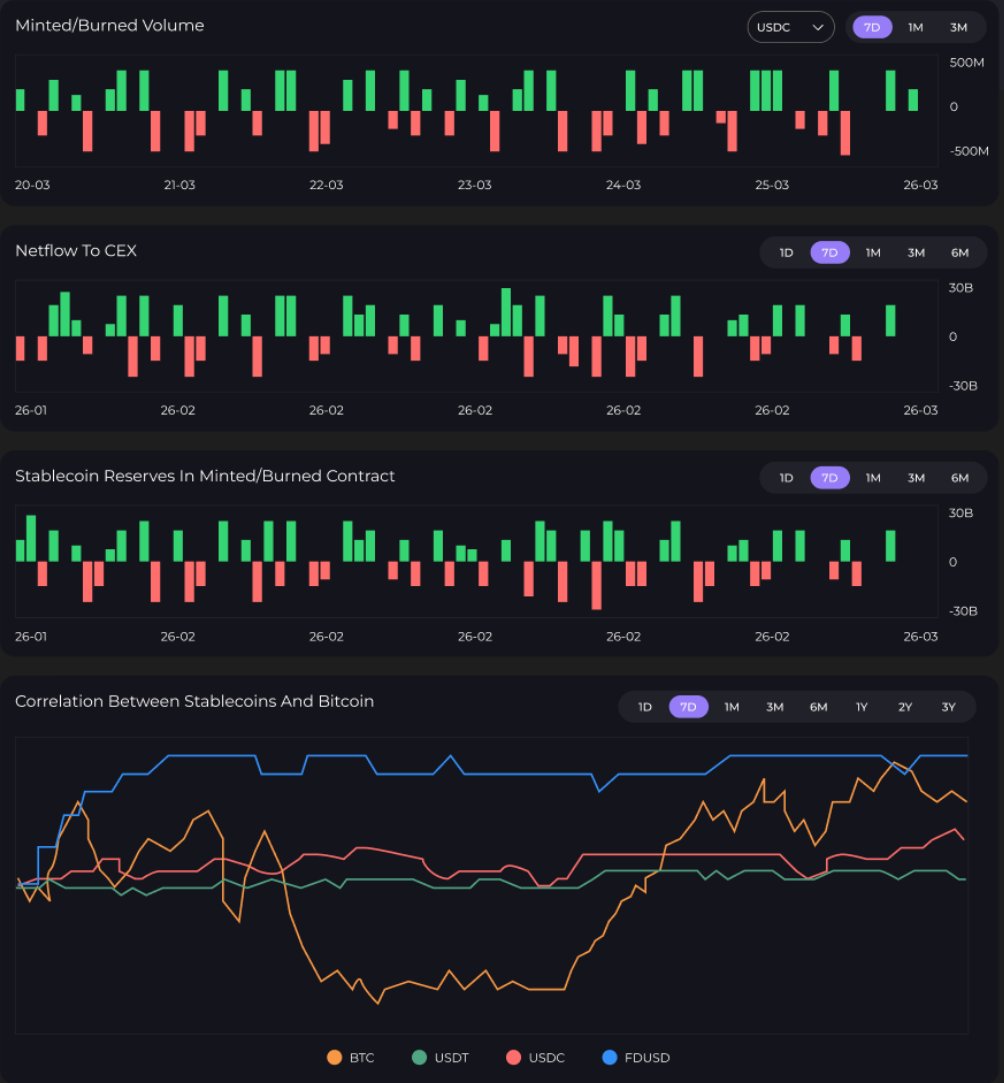The height and width of the screenshot is (1083, 1004).
Task: Select 3M range for Minted/Burned Volume
Action: tap(958, 27)
